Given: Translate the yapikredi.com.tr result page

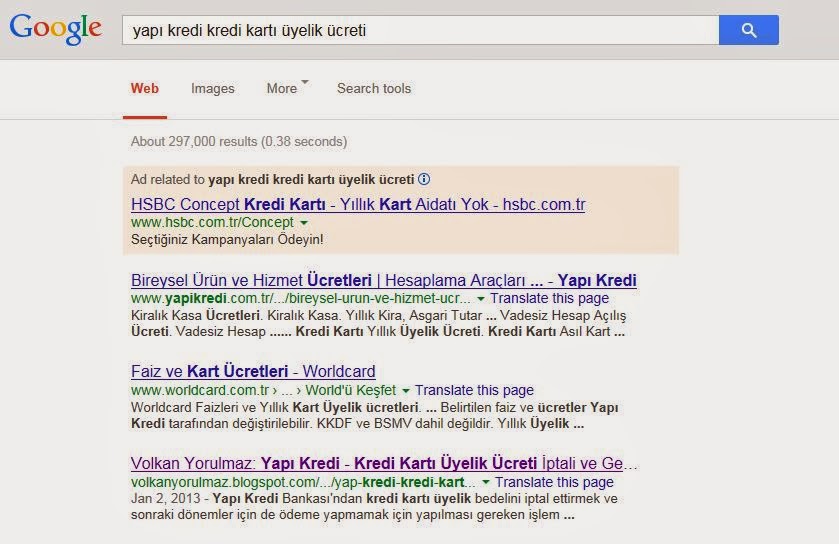Looking at the screenshot, I should [550, 298].
